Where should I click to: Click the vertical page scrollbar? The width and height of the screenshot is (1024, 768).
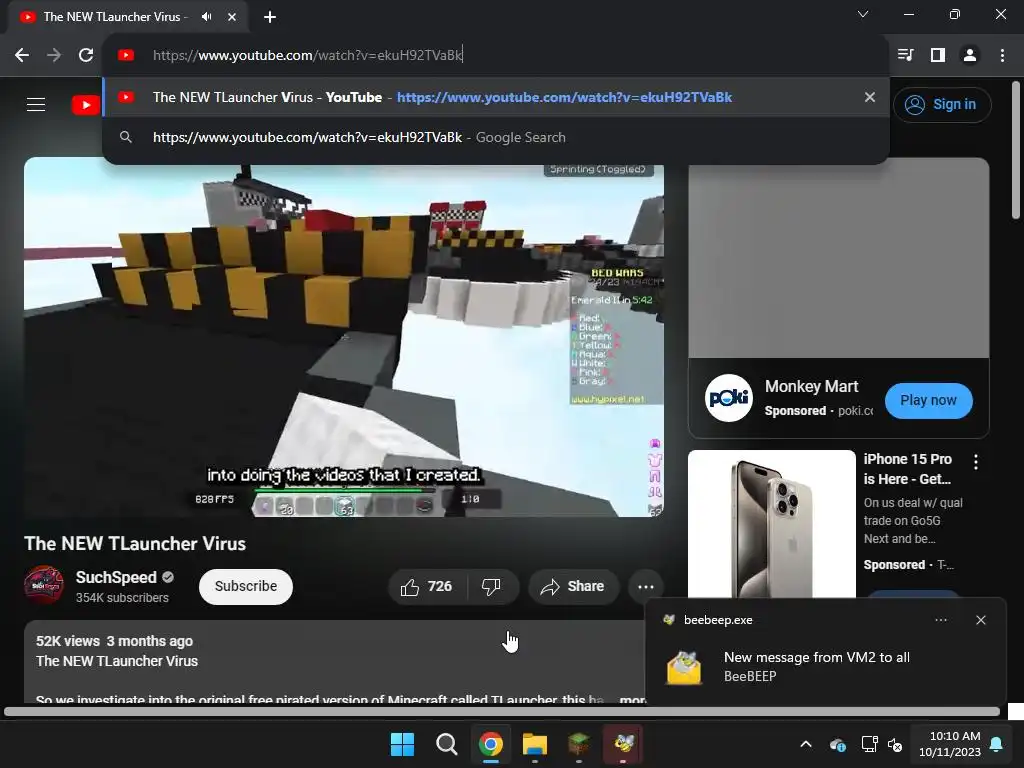pos(1016,151)
